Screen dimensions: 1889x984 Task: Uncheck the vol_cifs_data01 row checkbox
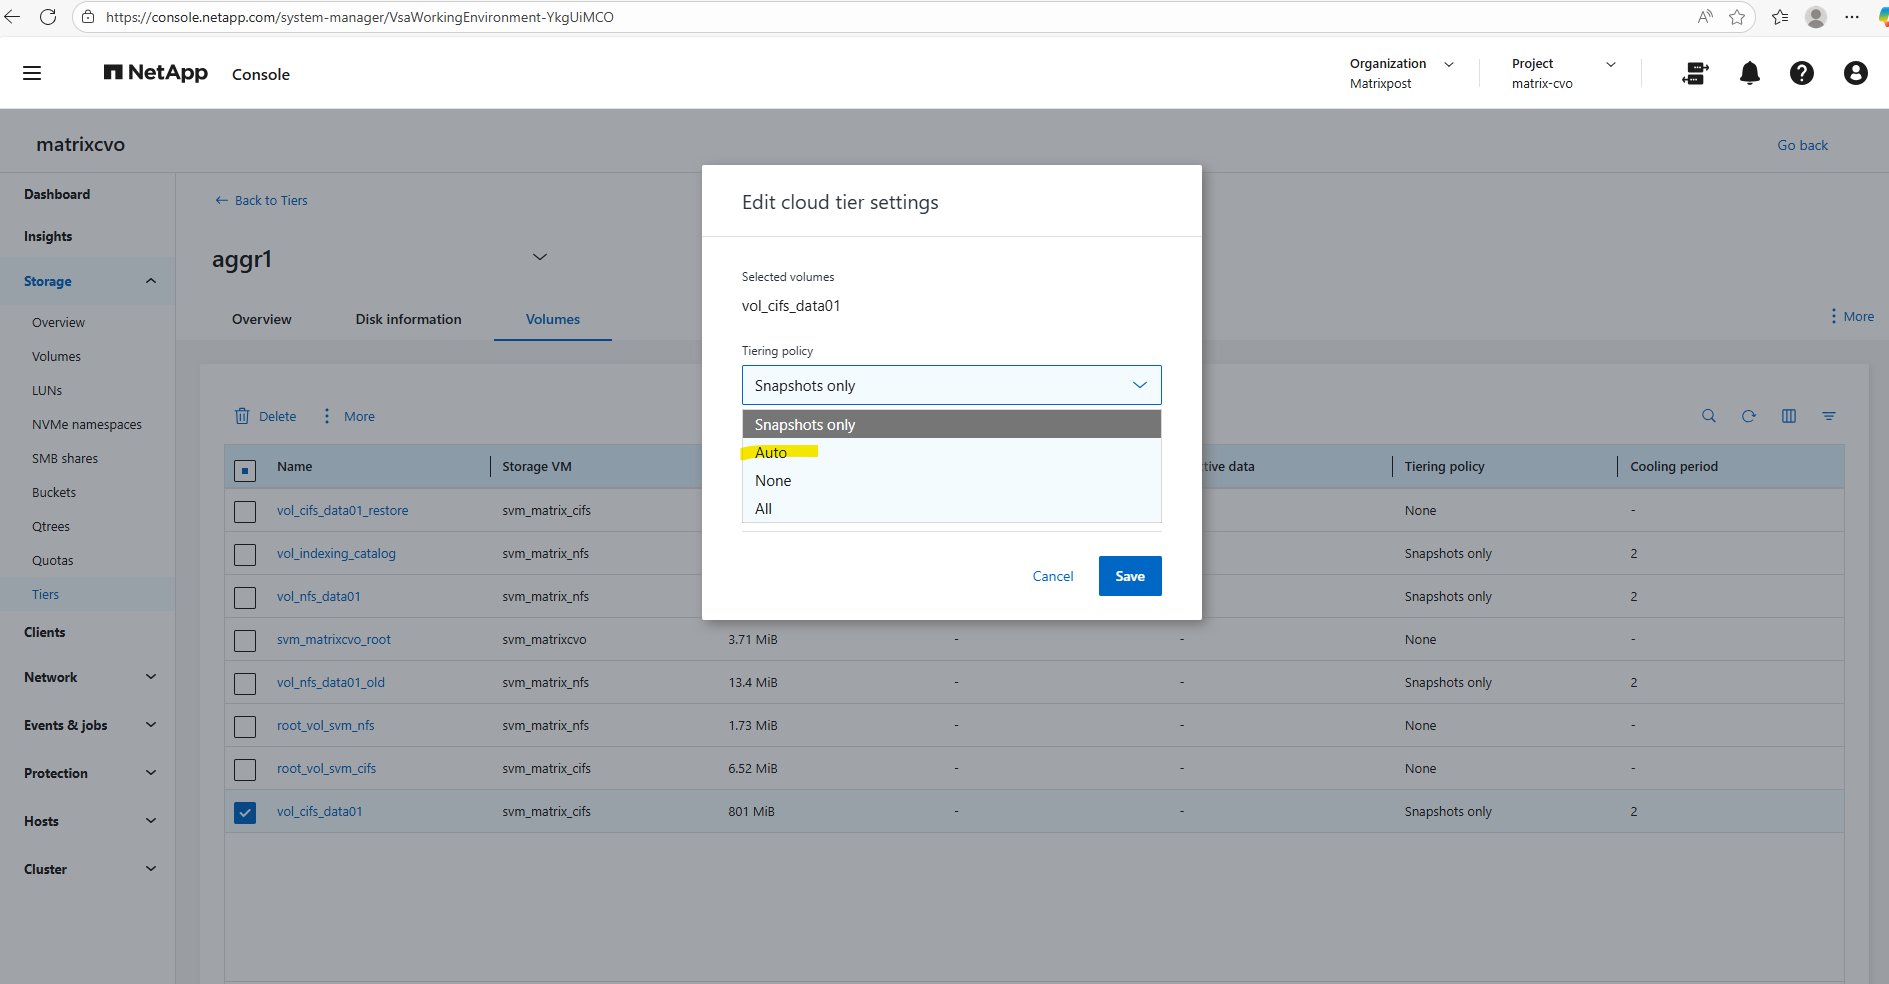point(245,812)
